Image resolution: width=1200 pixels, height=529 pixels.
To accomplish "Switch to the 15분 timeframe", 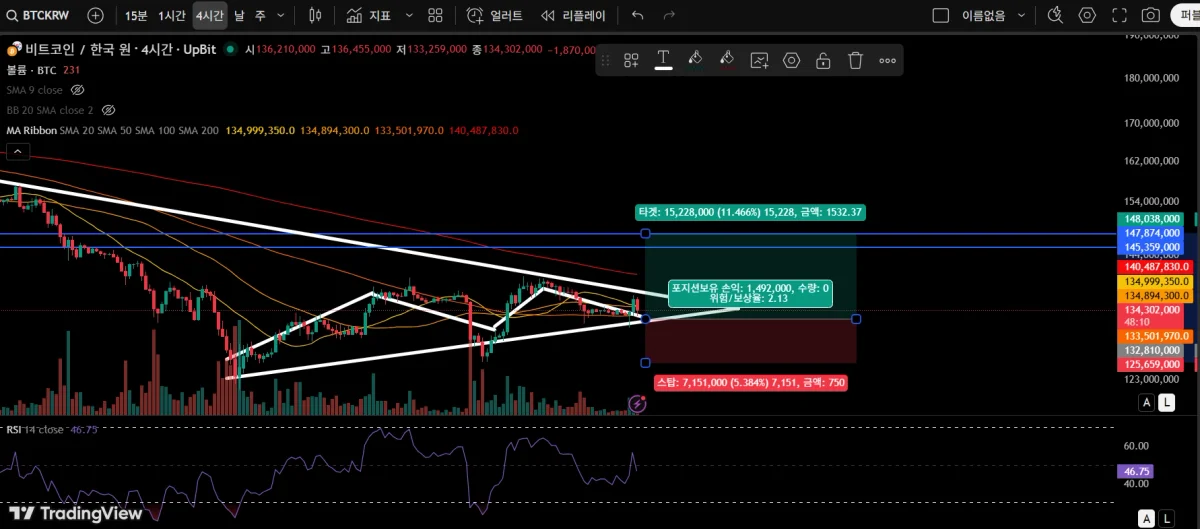I will pyautogui.click(x=136, y=15).
